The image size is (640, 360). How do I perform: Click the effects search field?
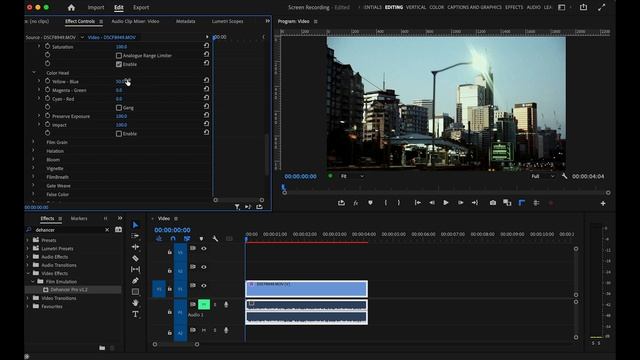67,230
